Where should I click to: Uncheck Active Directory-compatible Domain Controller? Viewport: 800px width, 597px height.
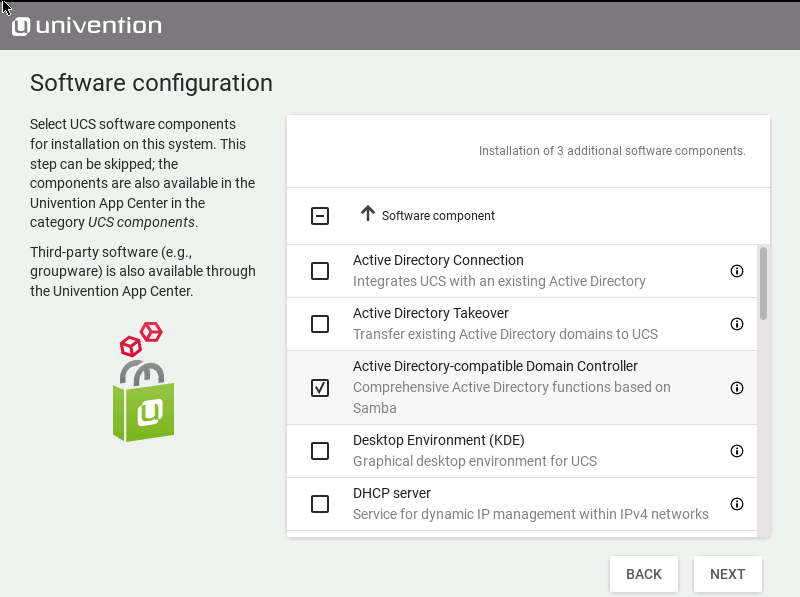[320, 388]
